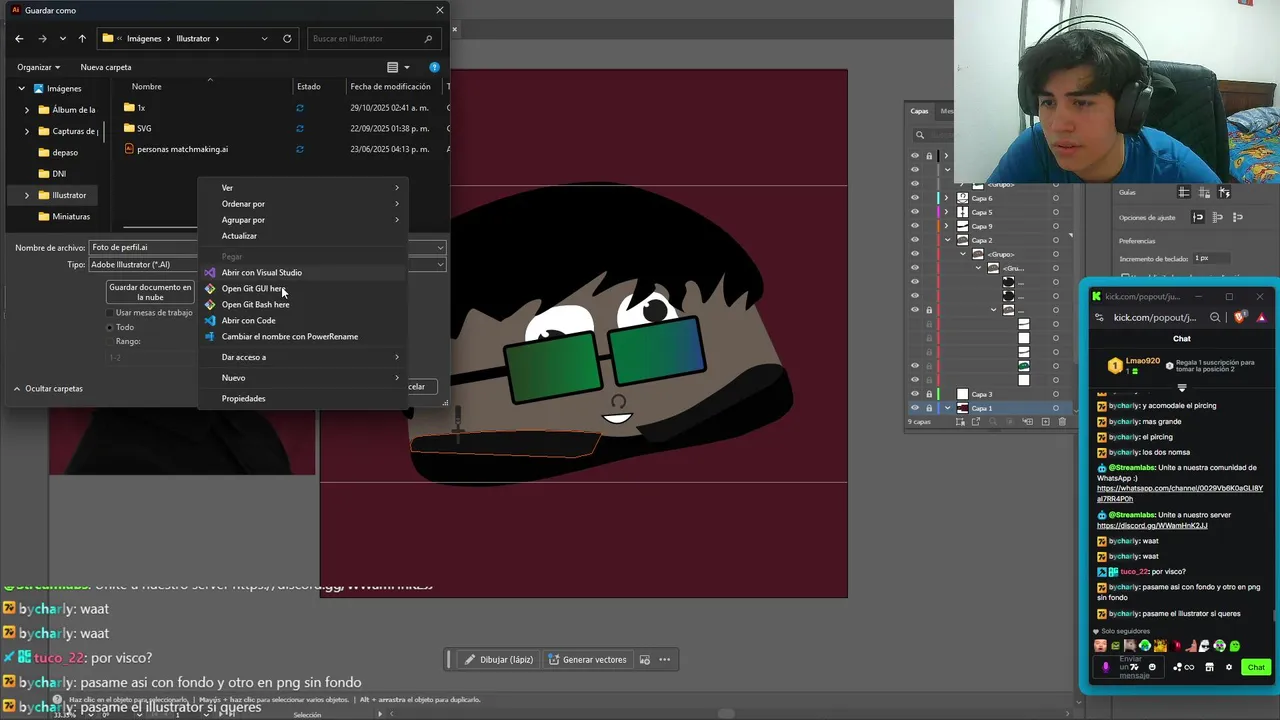This screenshot has width=1280, height=720.
Task: Open the discord.gg invite link in chat
Action: point(1152,525)
